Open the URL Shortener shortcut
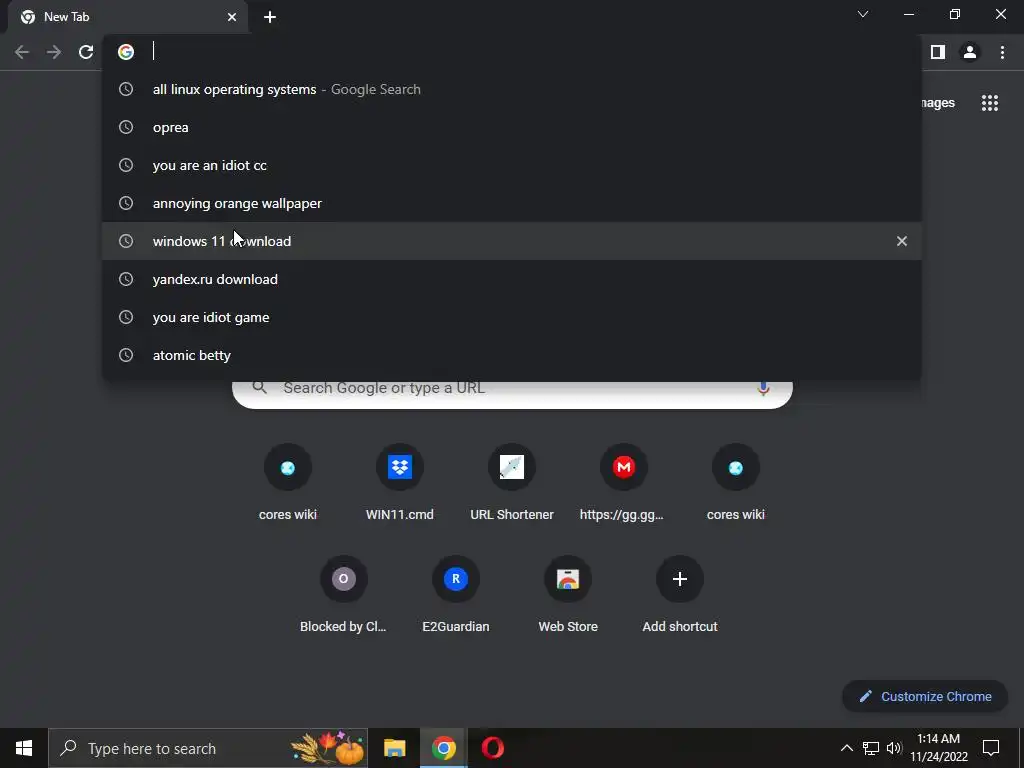The image size is (1024, 768). point(512,483)
